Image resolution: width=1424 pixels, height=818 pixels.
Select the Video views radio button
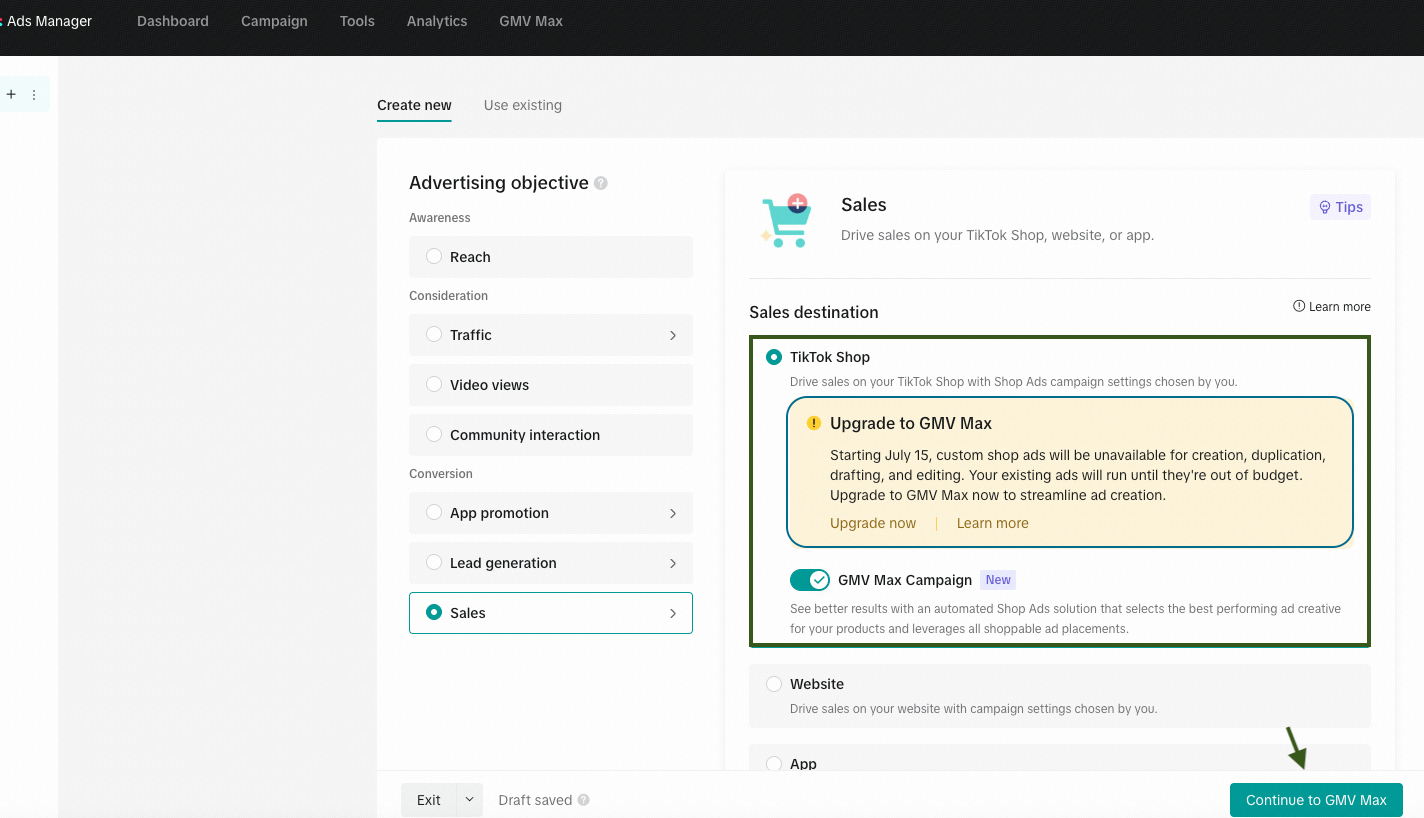434,384
